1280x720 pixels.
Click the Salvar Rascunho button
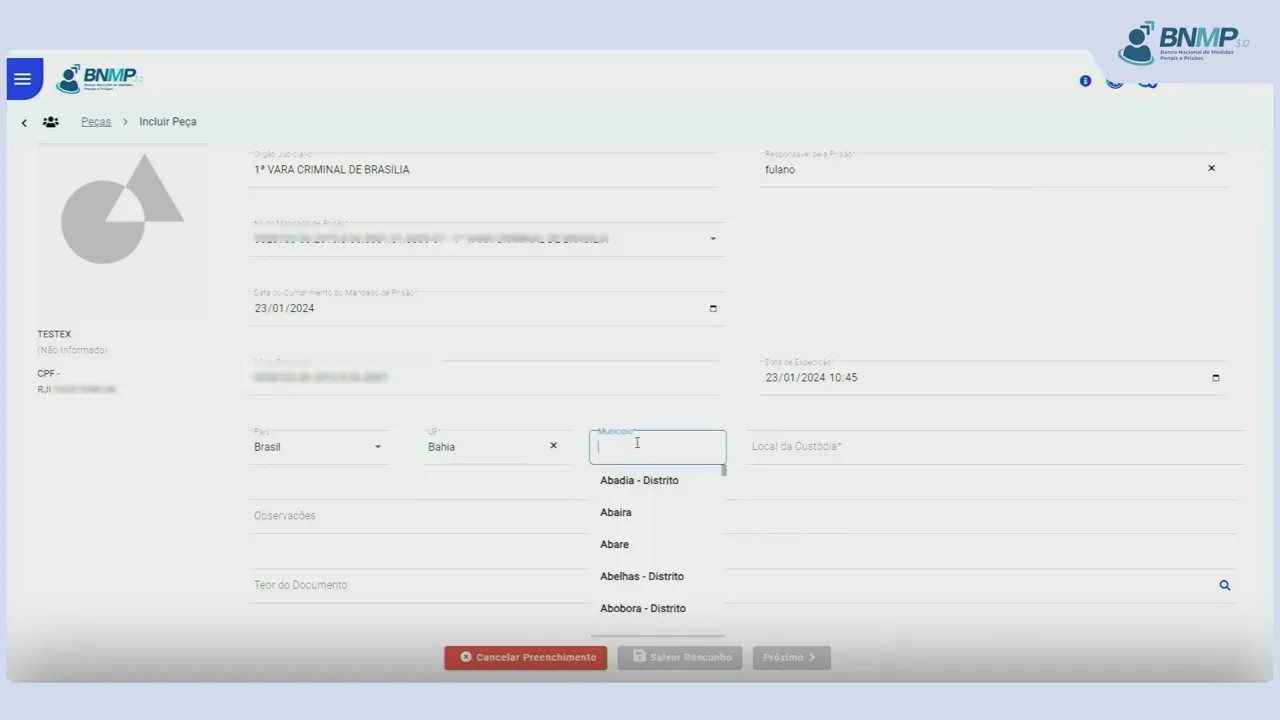(x=680, y=658)
